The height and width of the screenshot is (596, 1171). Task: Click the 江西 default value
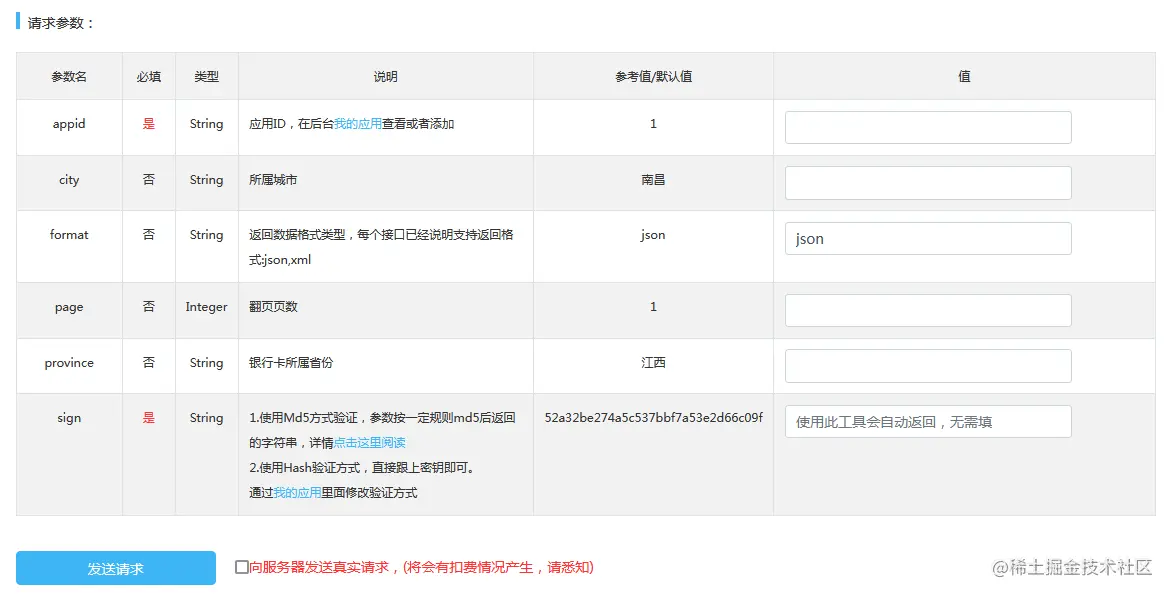click(x=653, y=363)
